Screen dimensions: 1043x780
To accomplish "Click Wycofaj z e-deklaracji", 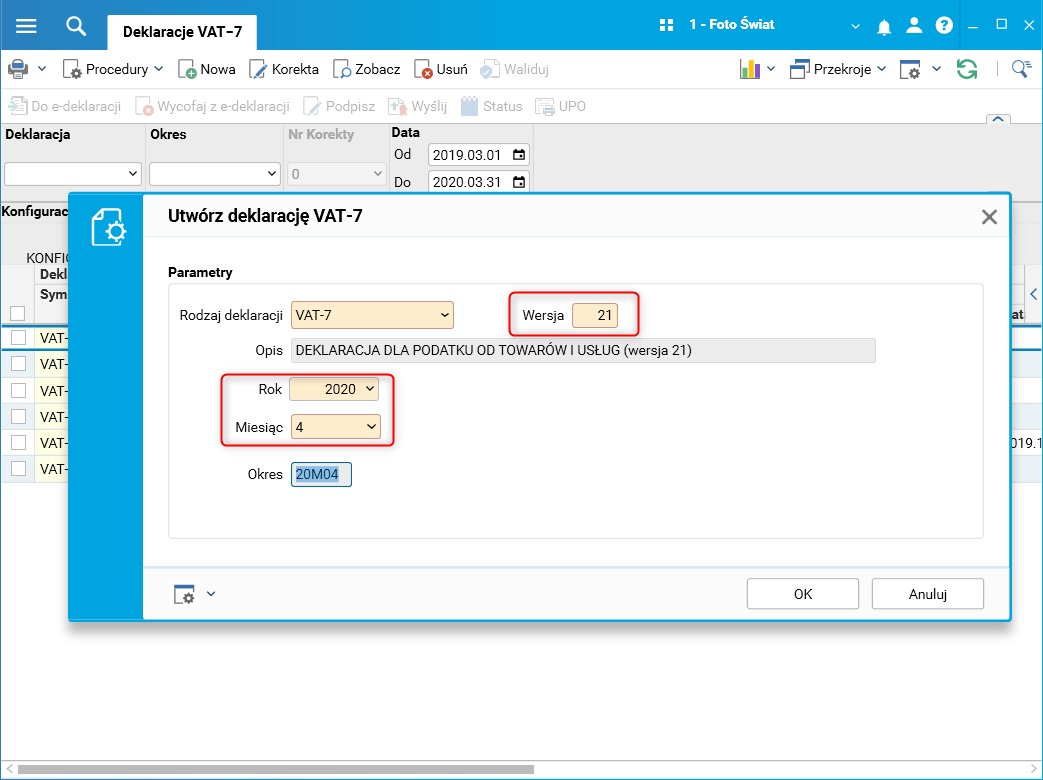I will tap(212, 106).
